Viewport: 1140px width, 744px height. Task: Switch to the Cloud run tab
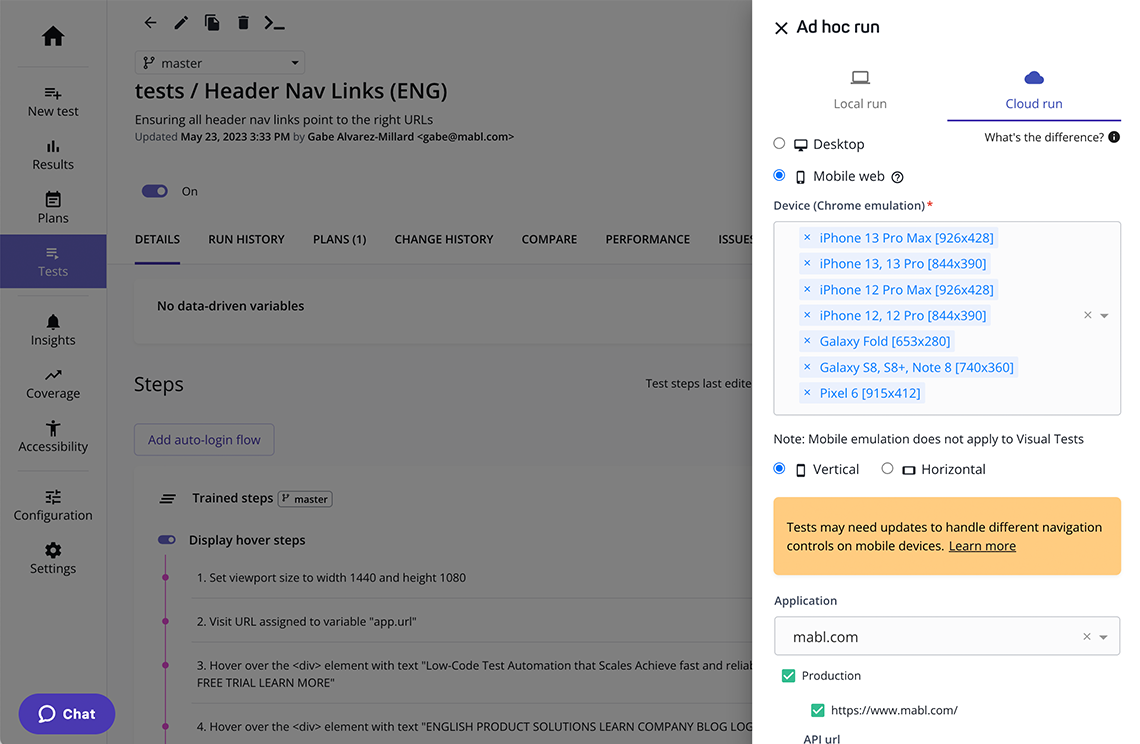pos(1034,91)
